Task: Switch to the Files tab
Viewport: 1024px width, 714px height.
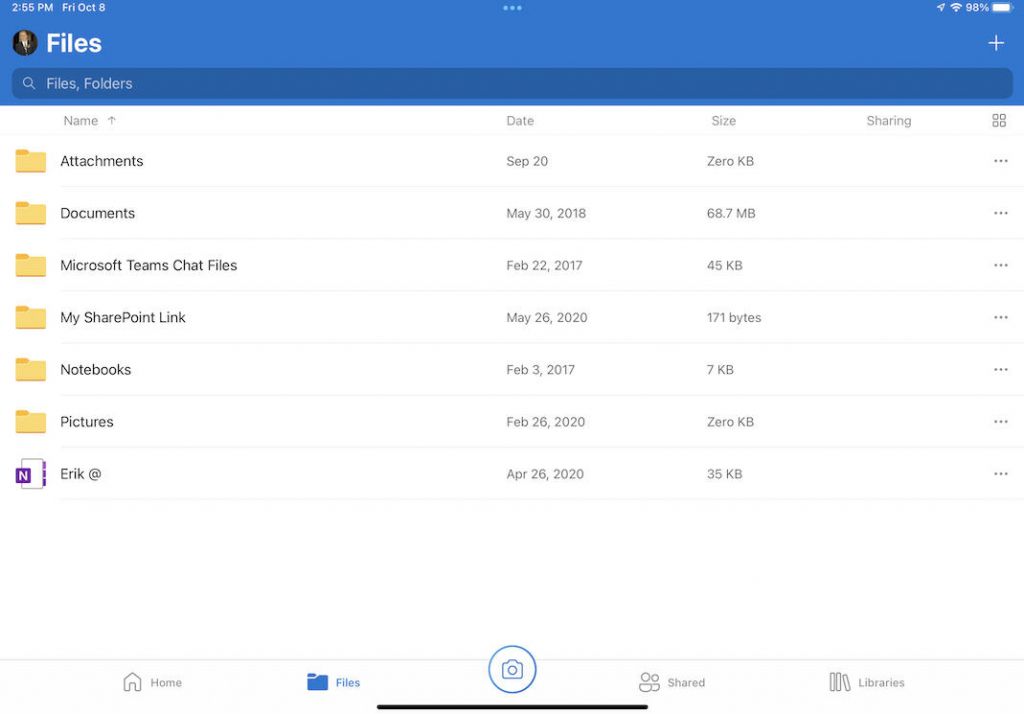Action: click(x=333, y=682)
